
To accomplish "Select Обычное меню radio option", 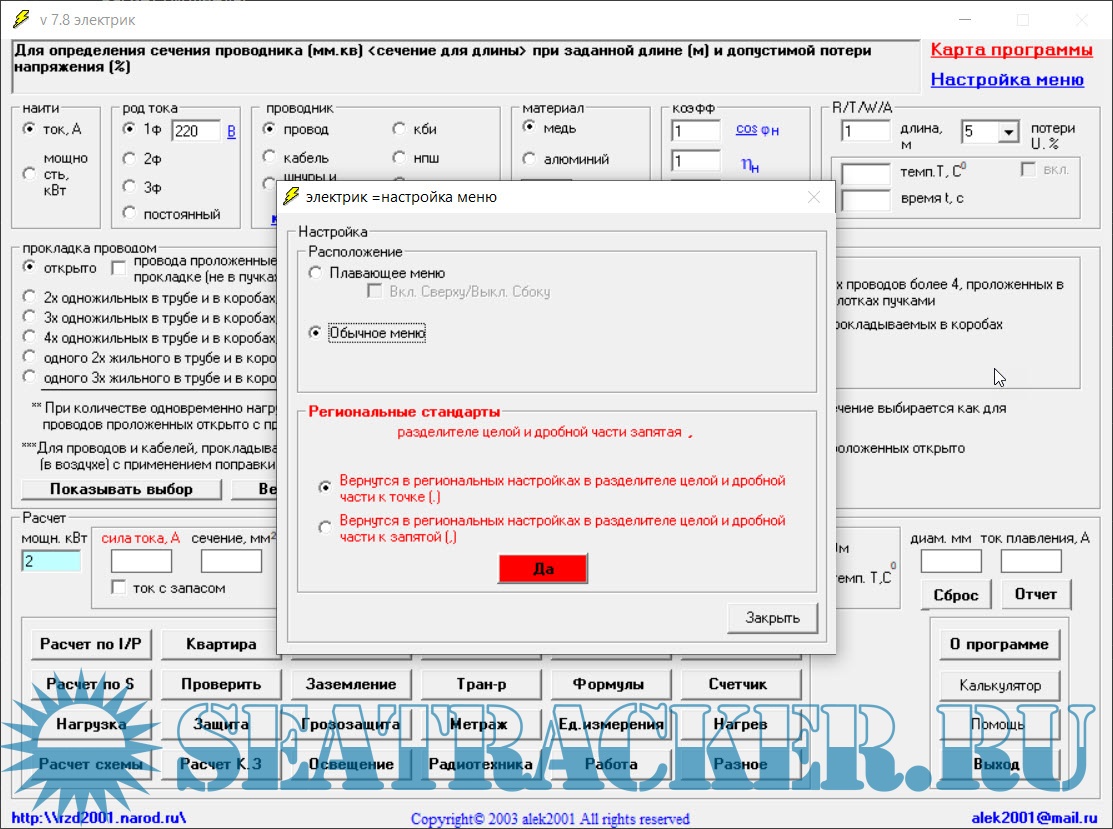I will pyautogui.click(x=316, y=333).
